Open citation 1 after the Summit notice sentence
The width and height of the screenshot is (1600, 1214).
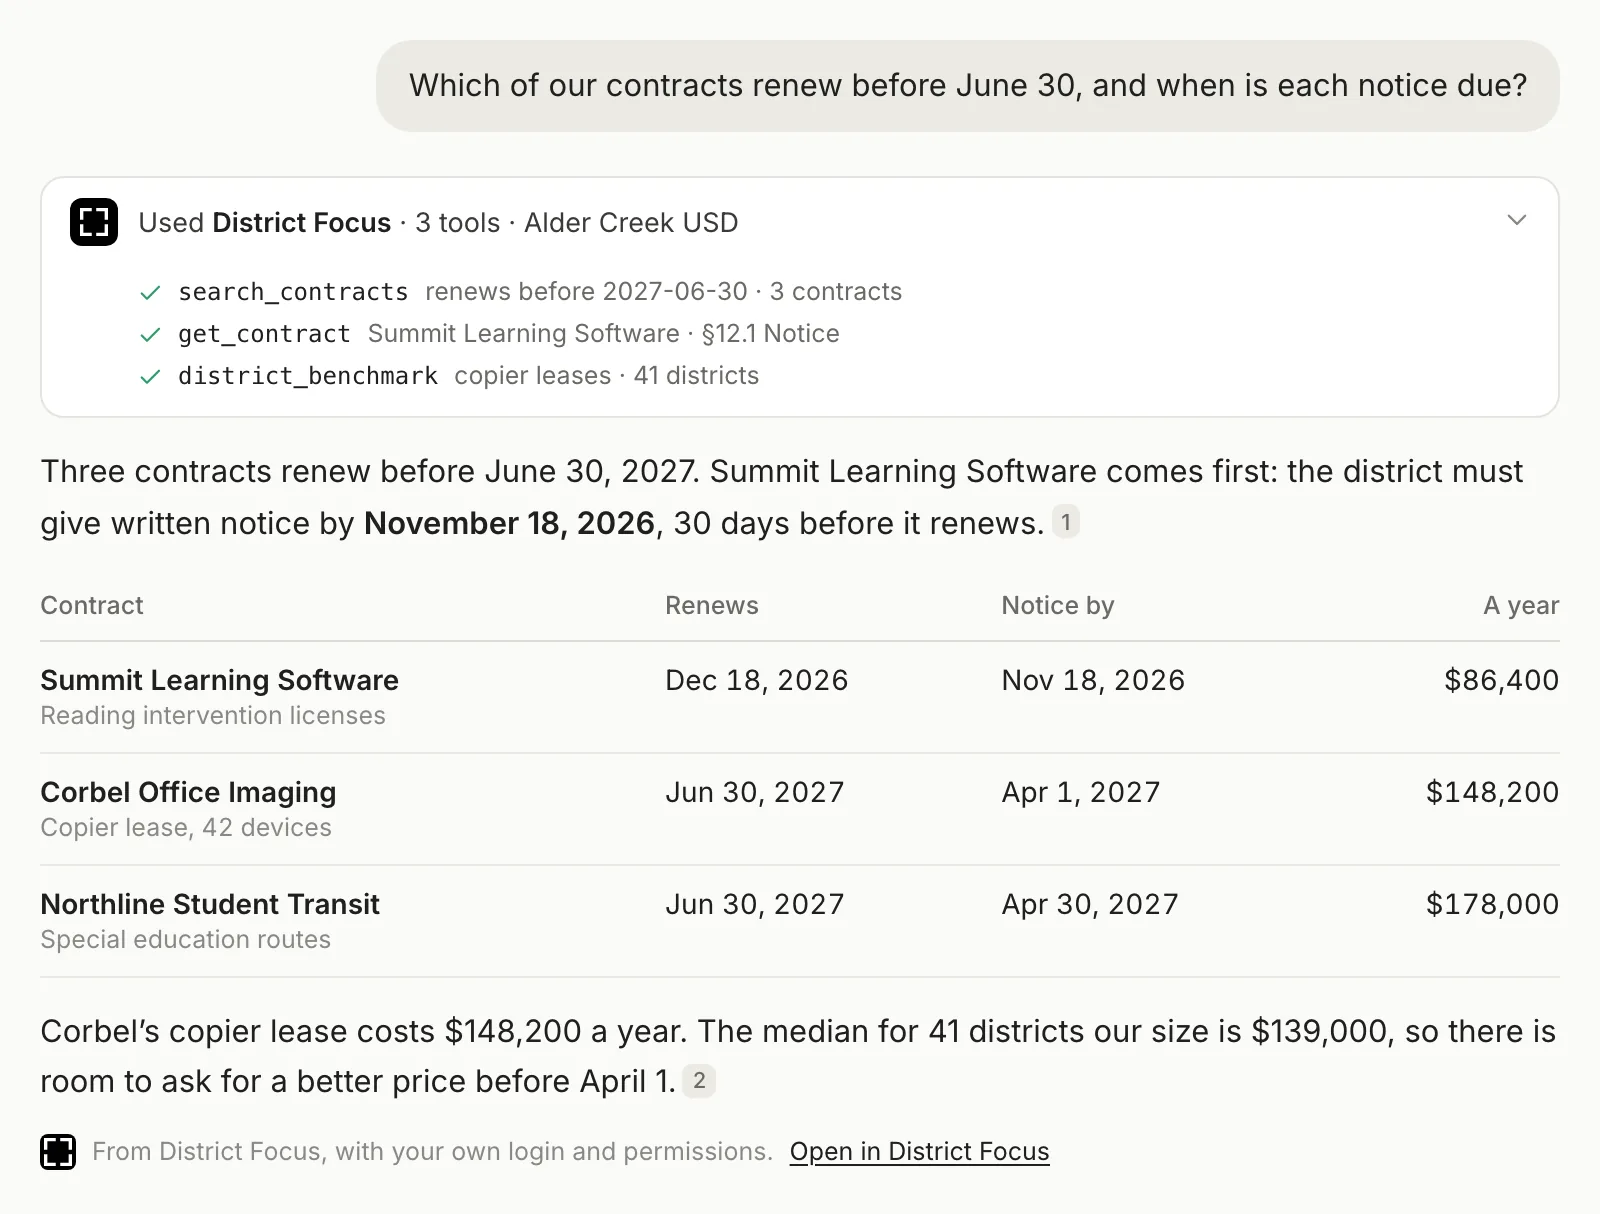pyautogui.click(x=1066, y=522)
